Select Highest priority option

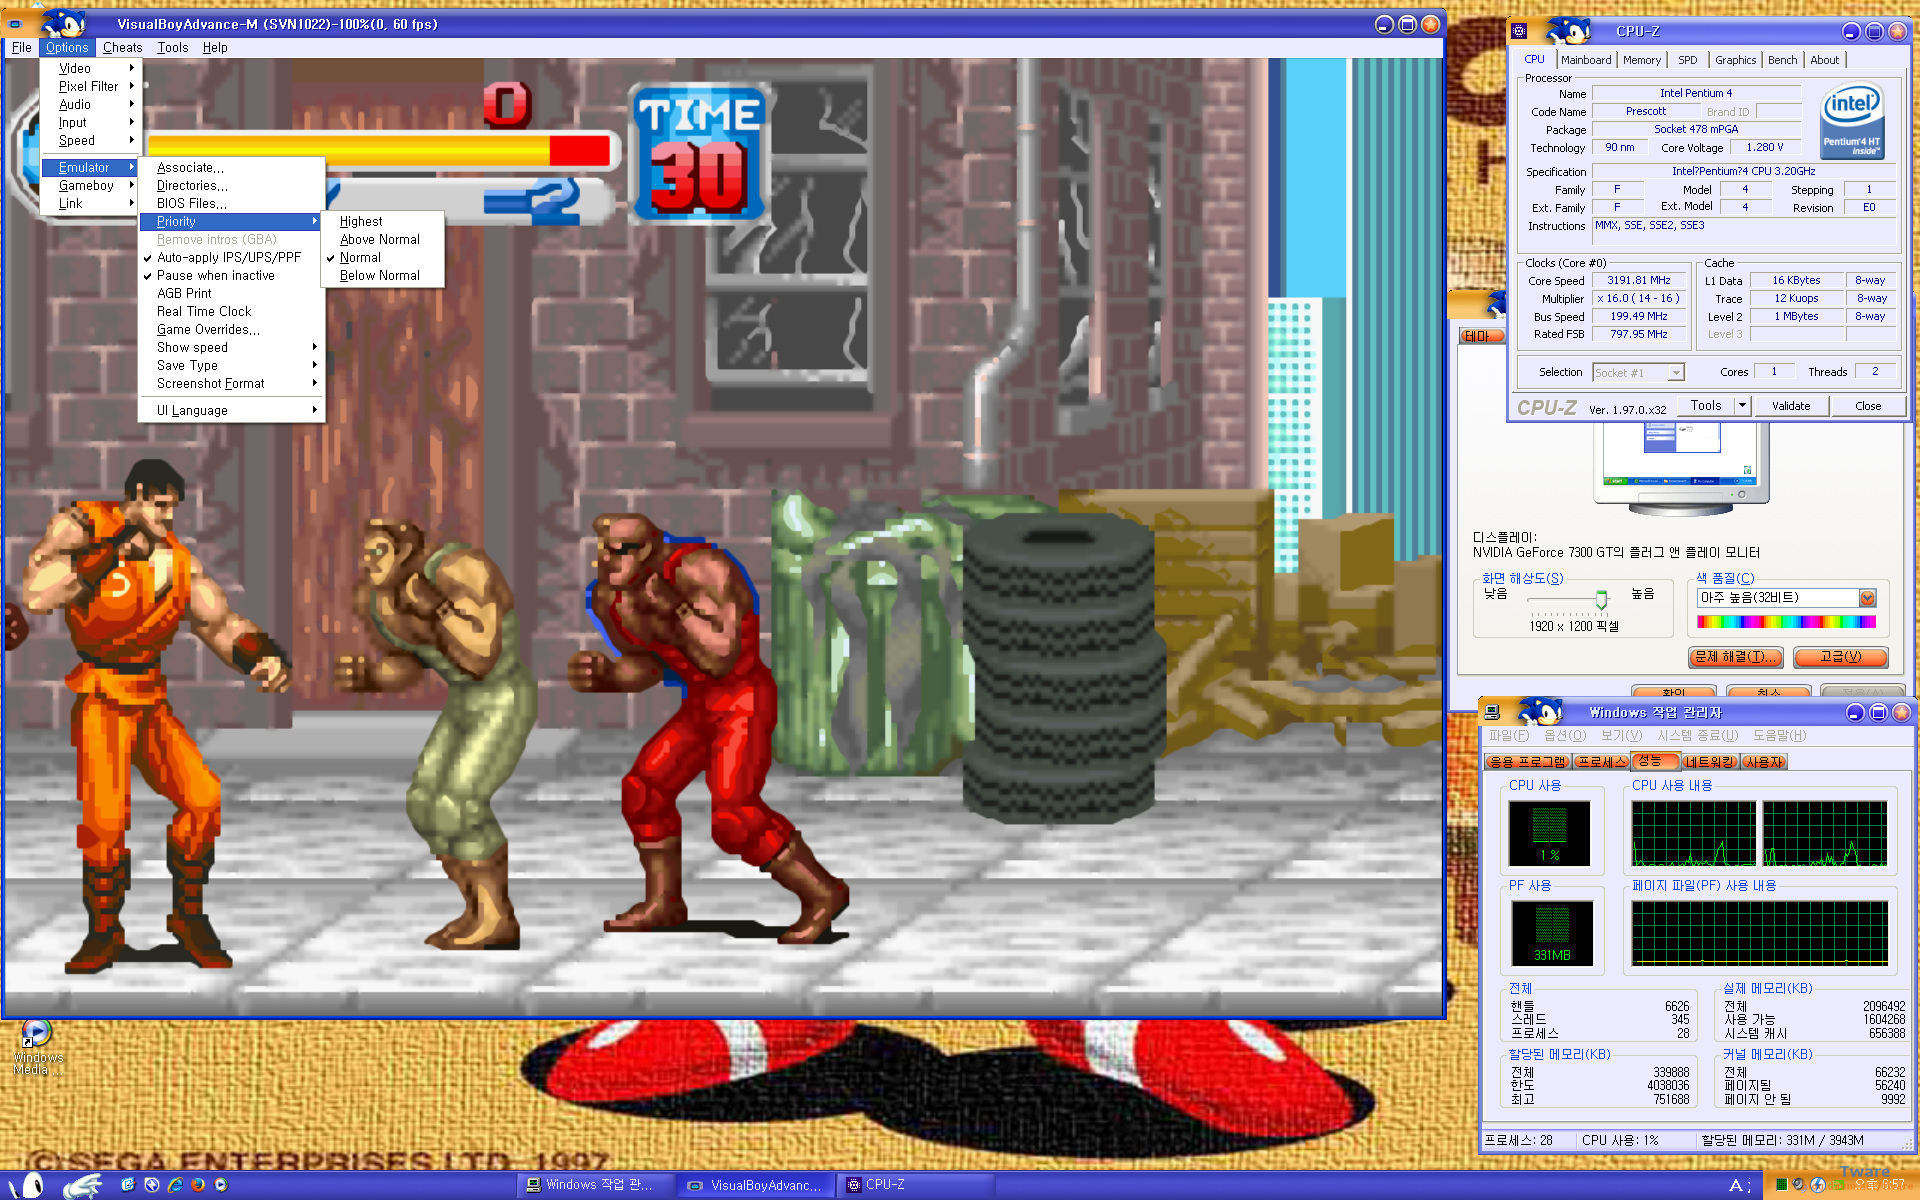pos(361,221)
